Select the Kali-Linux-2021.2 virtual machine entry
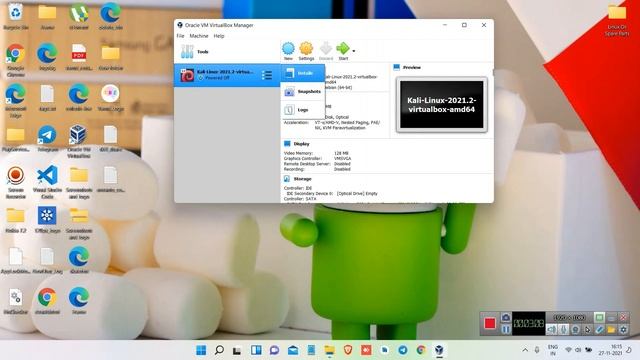The width and height of the screenshot is (640, 360). click(227, 75)
